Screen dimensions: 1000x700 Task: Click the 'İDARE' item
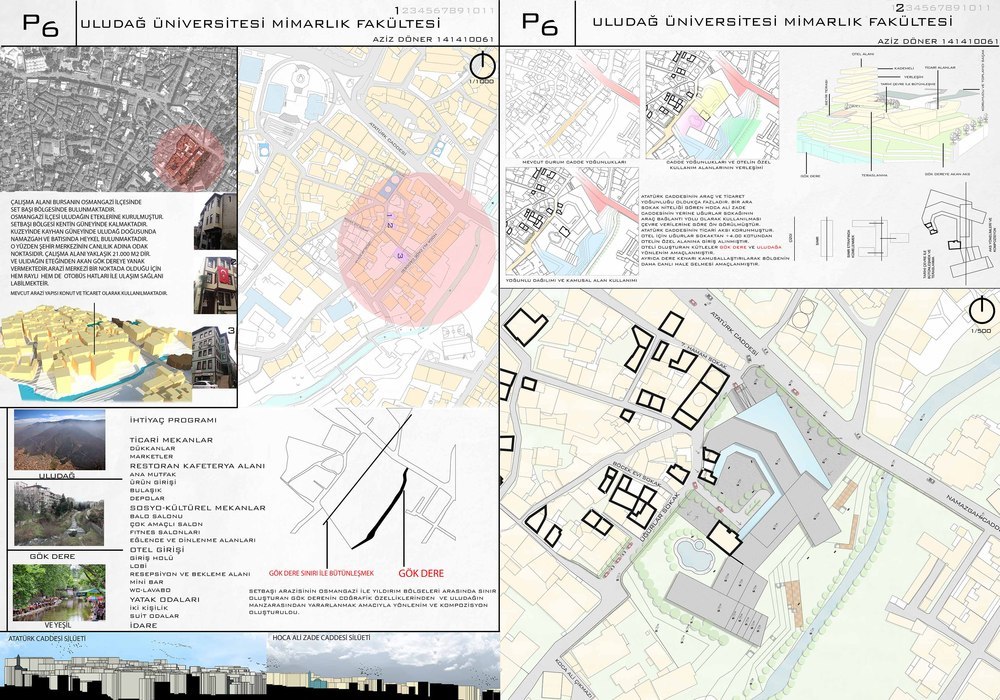coord(143,625)
